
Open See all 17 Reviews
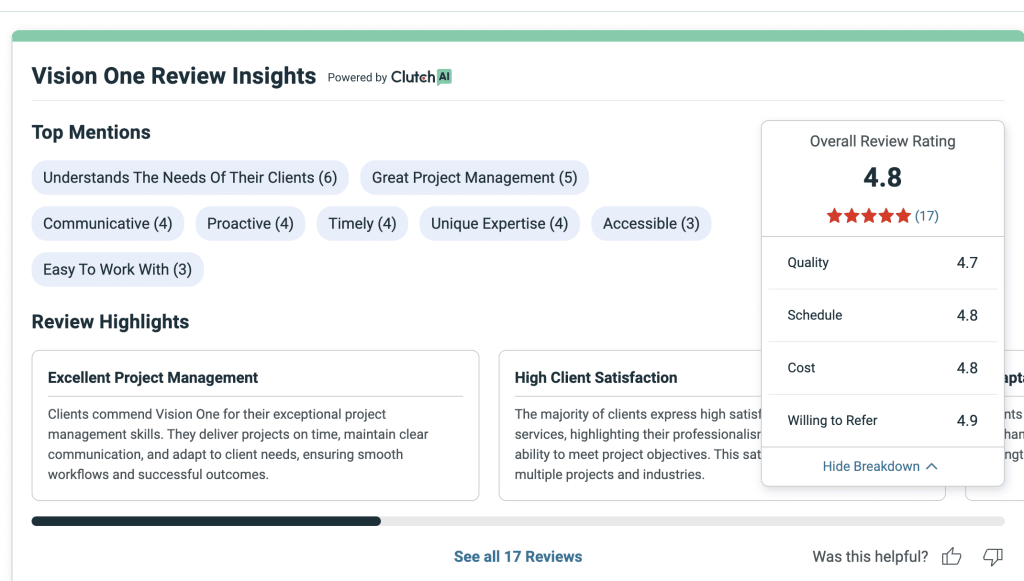(518, 556)
